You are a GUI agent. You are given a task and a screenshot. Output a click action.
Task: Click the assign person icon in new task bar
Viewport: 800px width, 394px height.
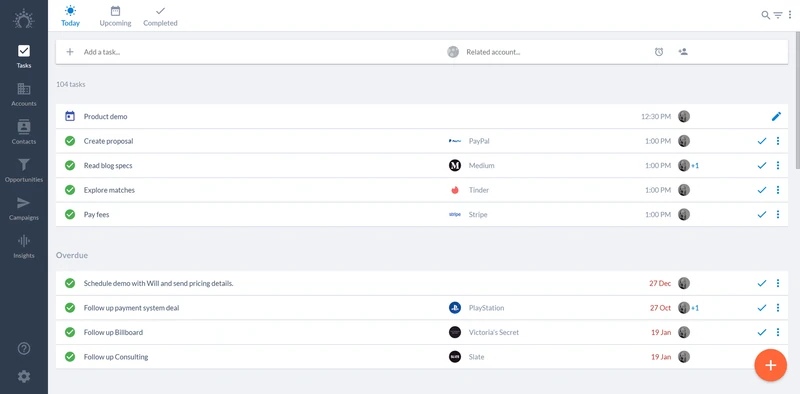(683, 52)
